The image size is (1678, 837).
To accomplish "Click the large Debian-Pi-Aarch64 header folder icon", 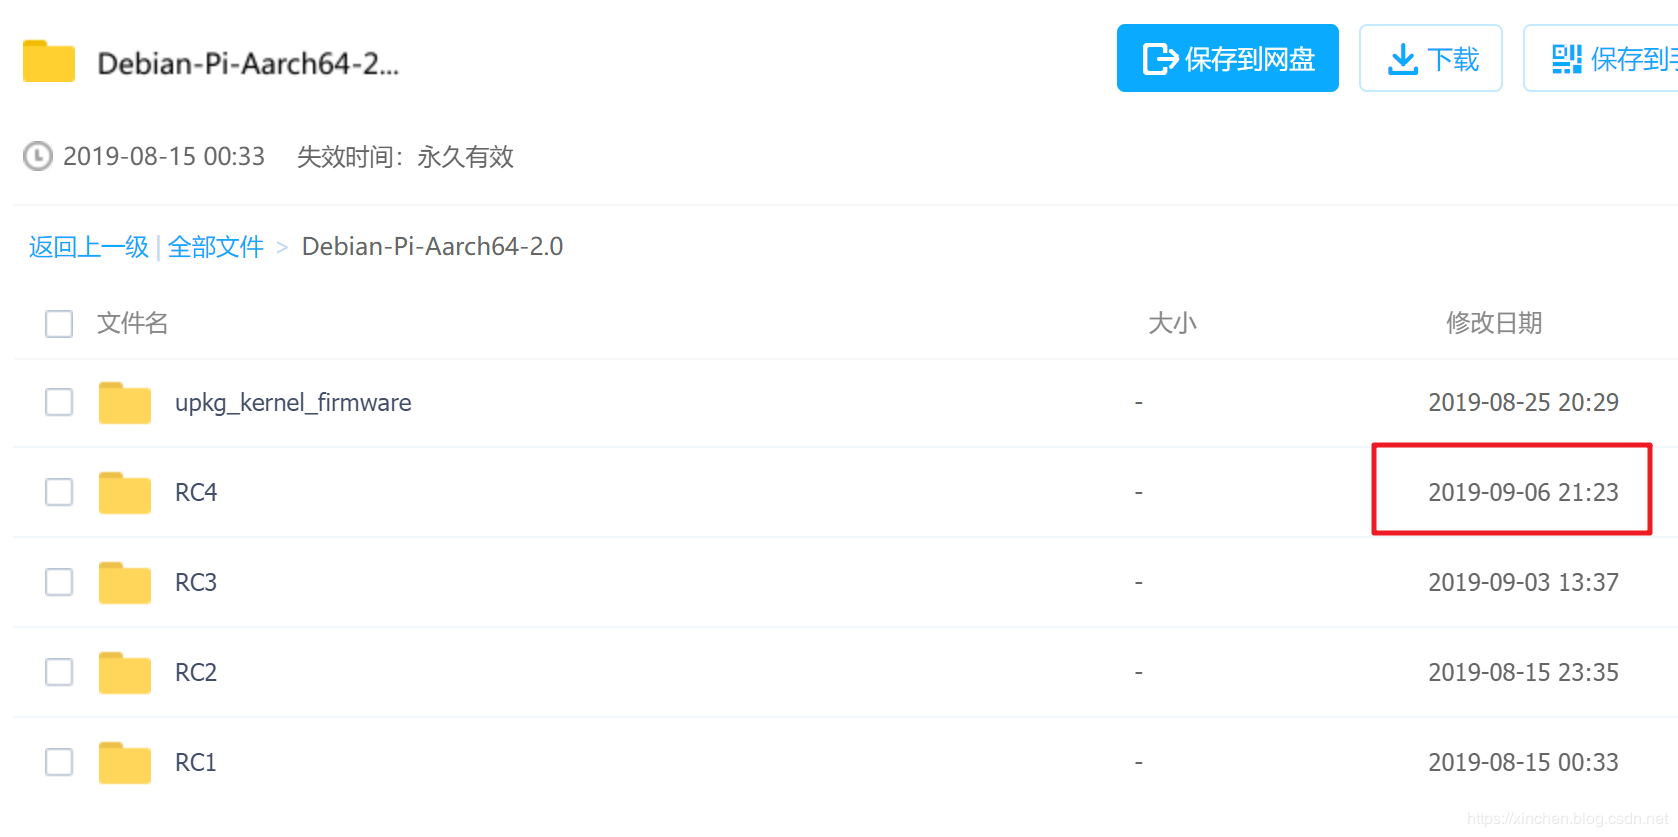I will [x=49, y=61].
